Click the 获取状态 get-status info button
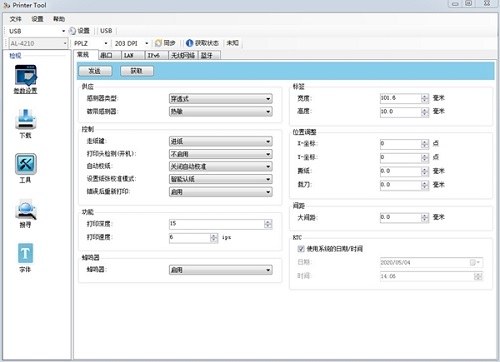The width and height of the screenshot is (500, 362). [202, 43]
